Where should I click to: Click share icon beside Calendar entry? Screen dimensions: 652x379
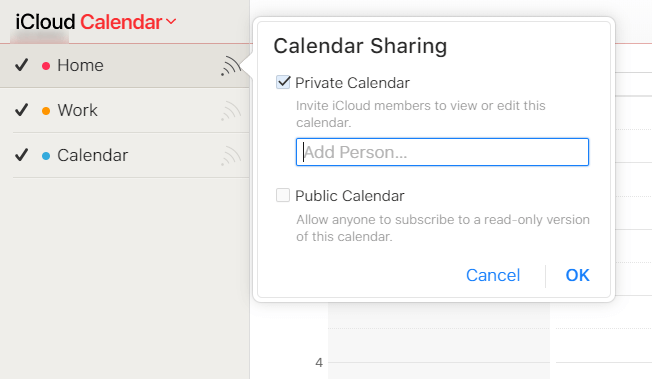(x=231, y=156)
